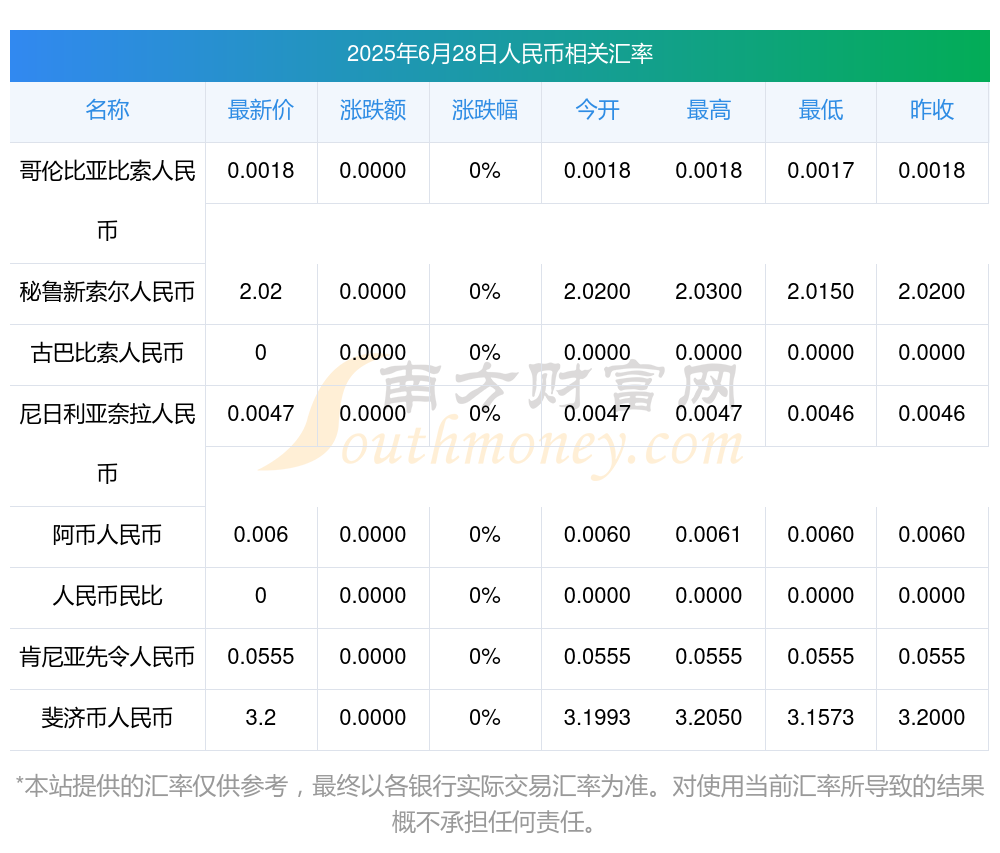The image size is (1000, 853).
Task: Select the "涨跌幅" column header
Action: click(485, 110)
